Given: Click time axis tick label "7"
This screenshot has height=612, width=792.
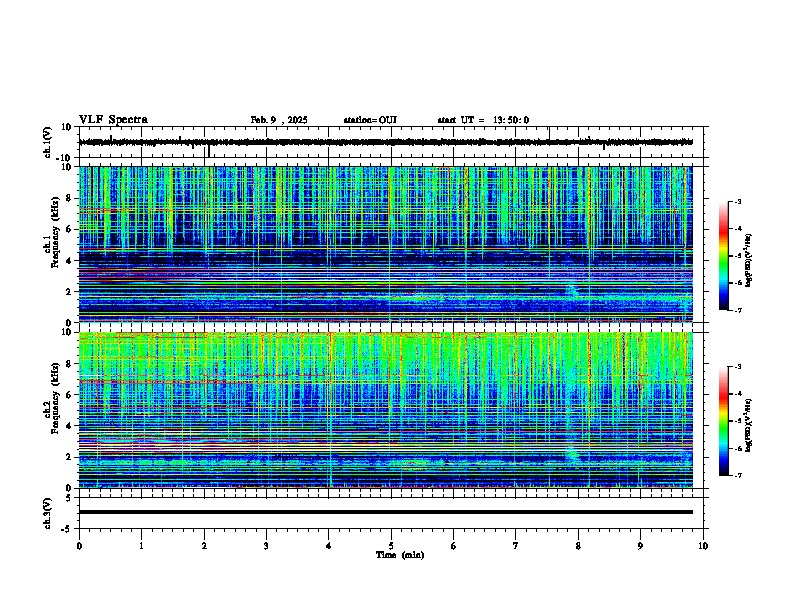Looking at the screenshot, I should pyautogui.click(x=516, y=546).
